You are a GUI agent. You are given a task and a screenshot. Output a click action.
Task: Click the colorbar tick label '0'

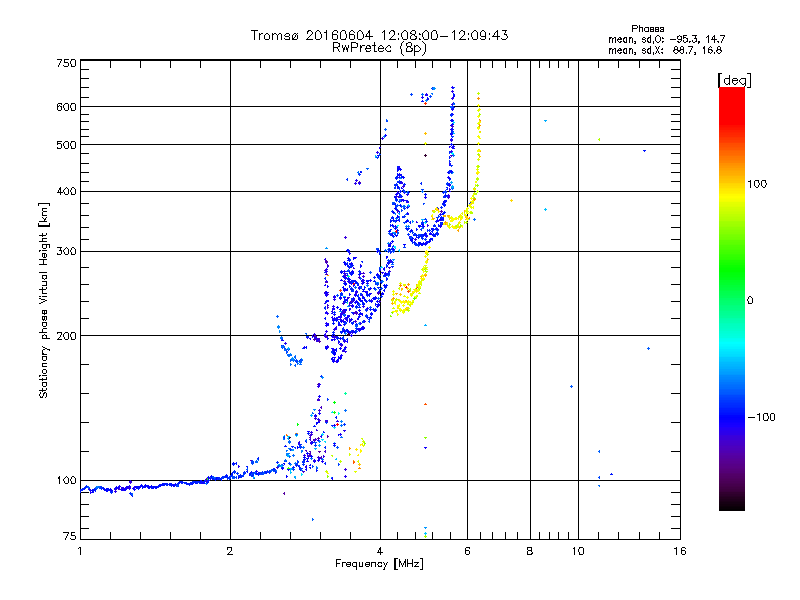pyautogui.click(x=750, y=301)
